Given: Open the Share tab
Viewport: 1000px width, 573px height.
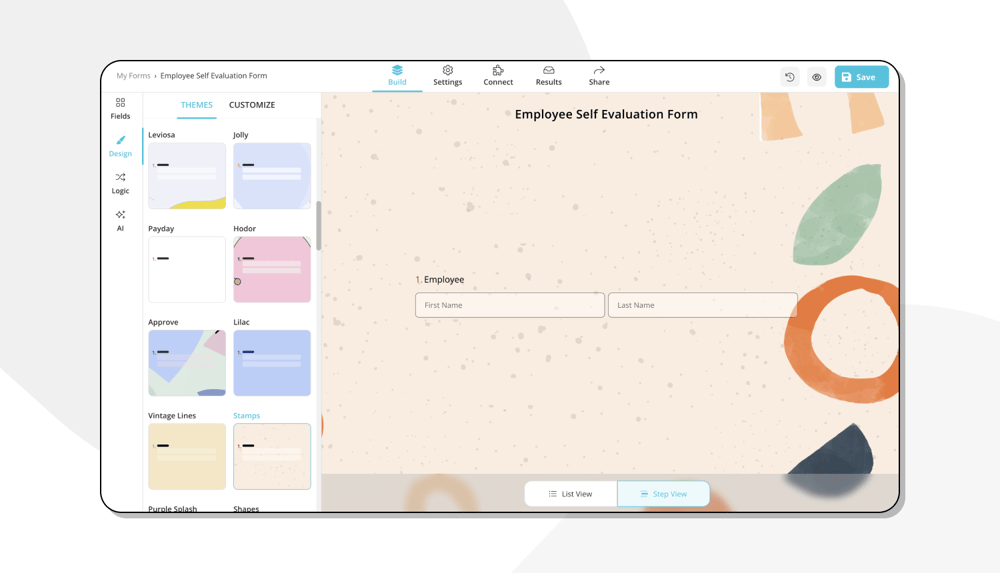Looking at the screenshot, I should coord(599,76).
